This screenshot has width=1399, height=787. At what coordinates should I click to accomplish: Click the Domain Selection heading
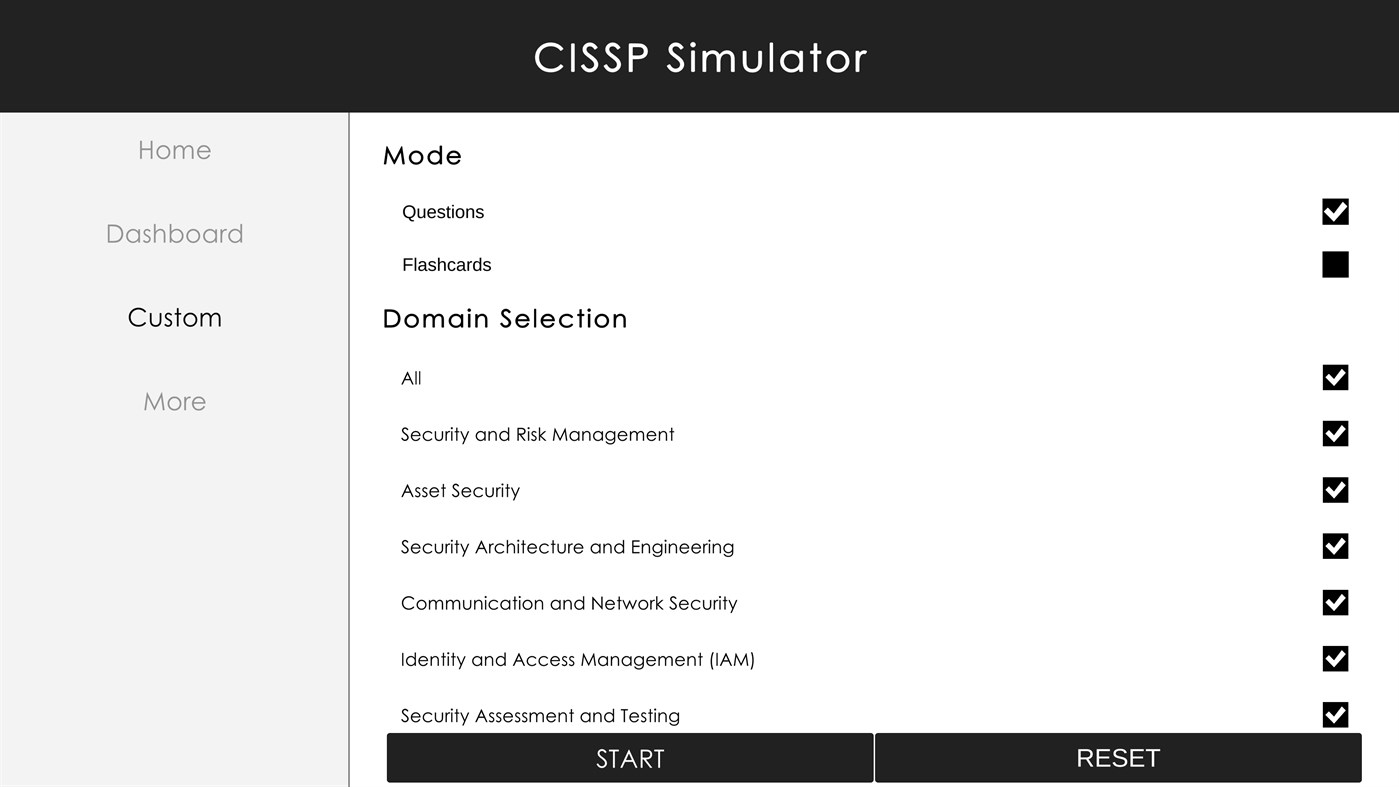tap(504, 318)
